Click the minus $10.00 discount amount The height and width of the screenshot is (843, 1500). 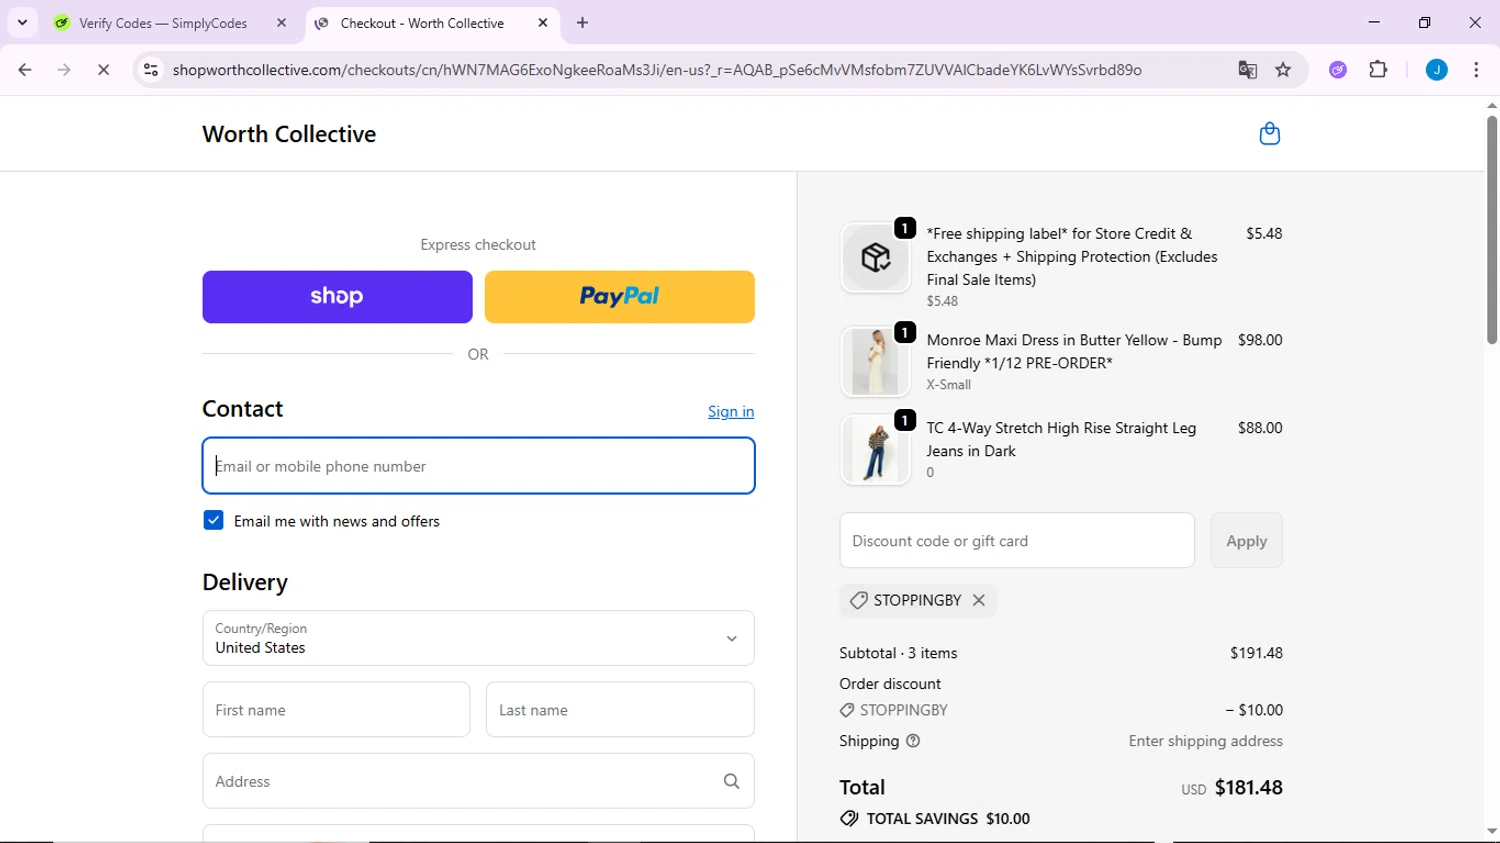[1254, 710]
